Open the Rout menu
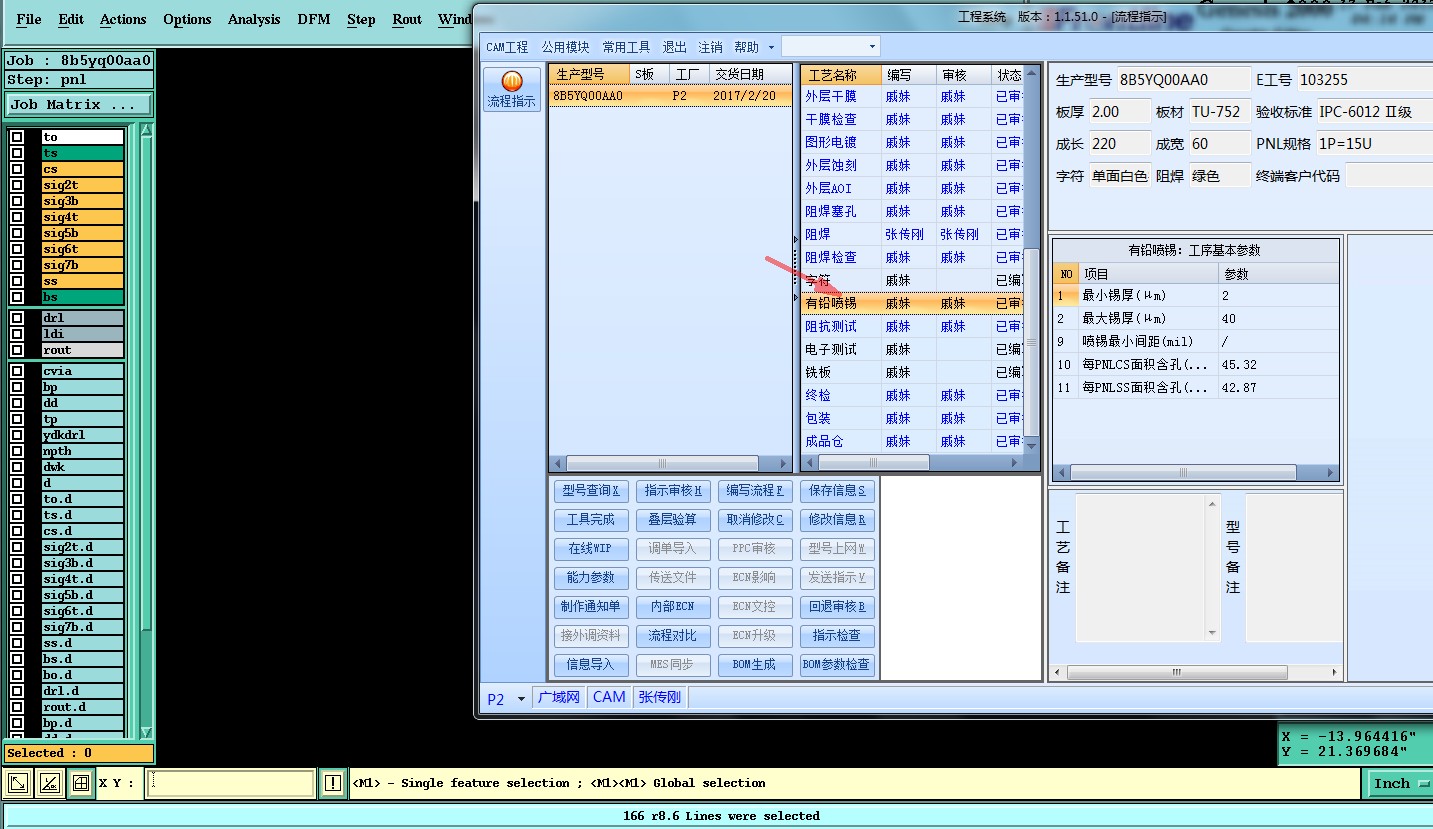 (x=407, y=19)
